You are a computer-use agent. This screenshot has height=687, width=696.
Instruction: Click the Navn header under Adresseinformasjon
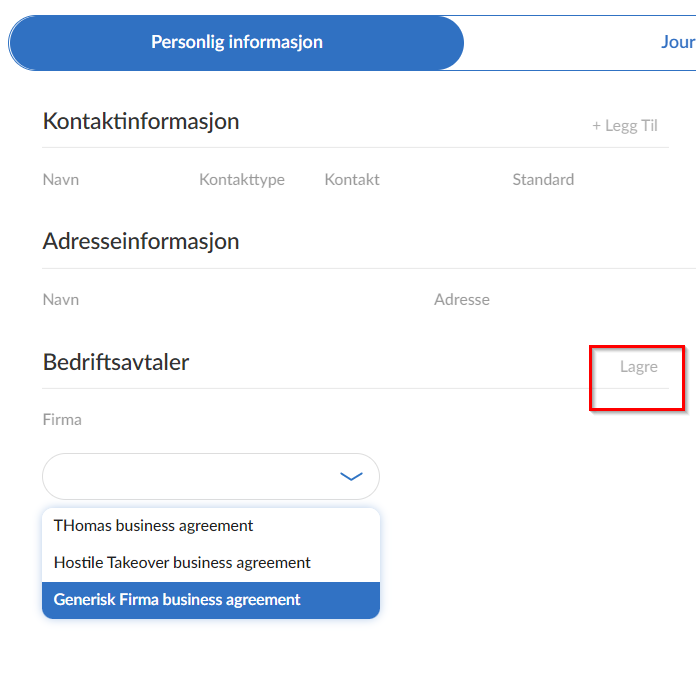(x=61, y=300)
